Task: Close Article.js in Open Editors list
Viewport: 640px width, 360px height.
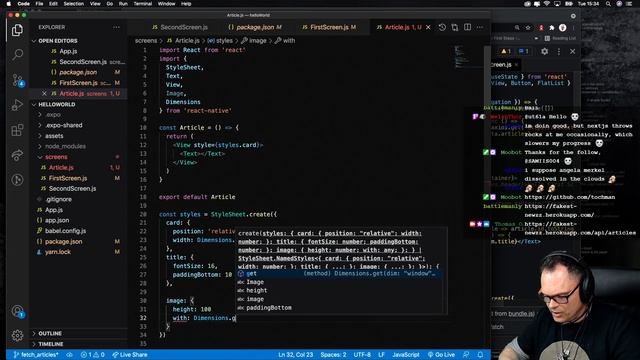Action: (x=44, y=93)
